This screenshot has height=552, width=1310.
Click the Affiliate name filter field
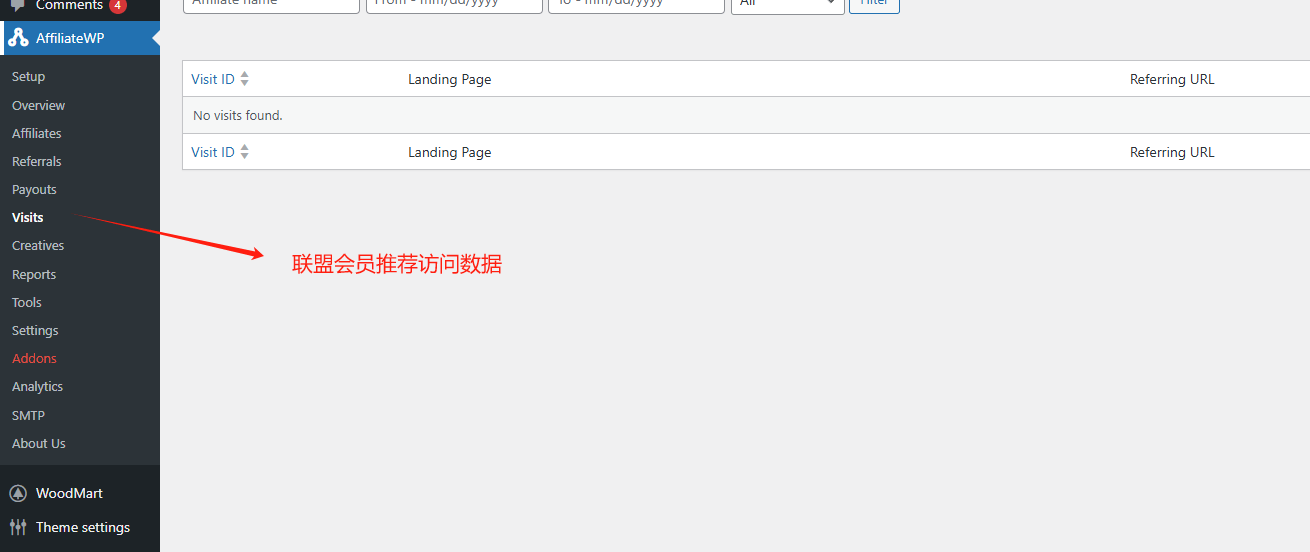(271, 4)
